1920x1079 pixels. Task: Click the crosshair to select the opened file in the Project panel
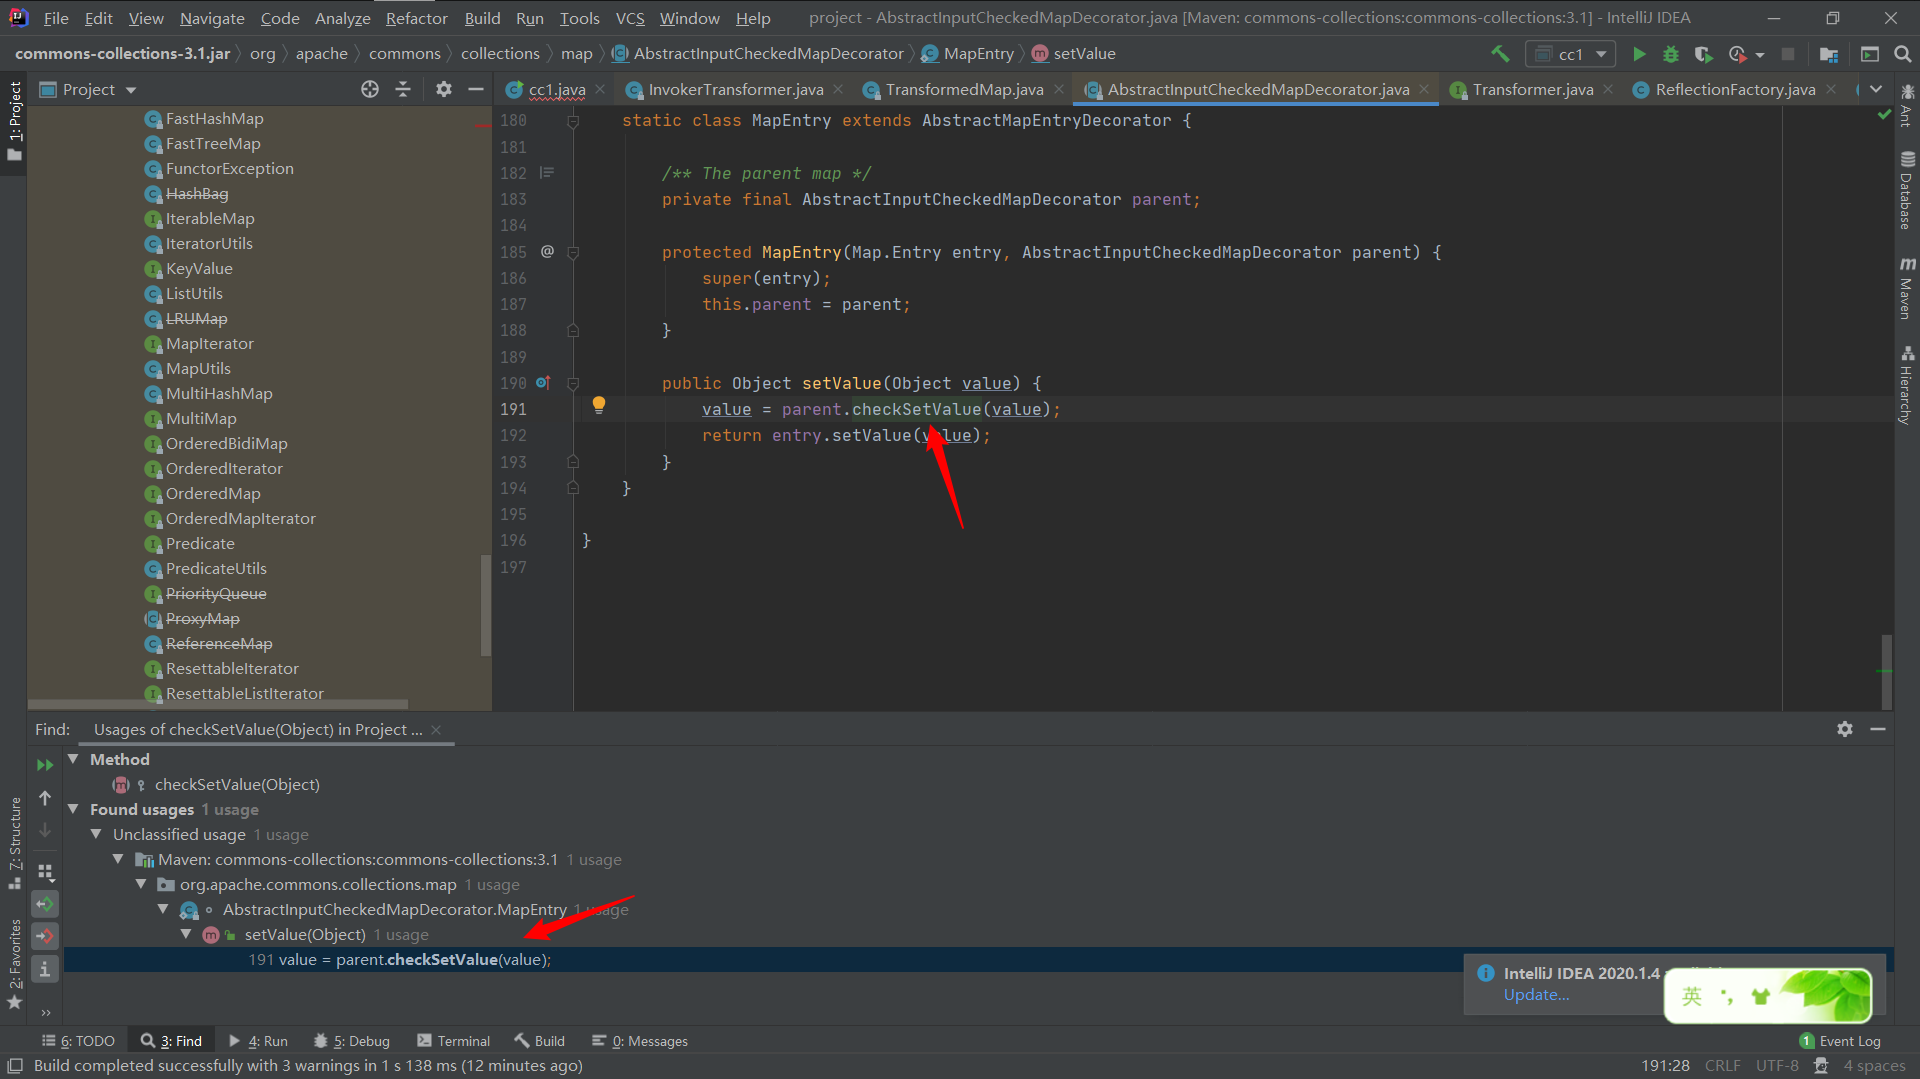tap(370, 89)
